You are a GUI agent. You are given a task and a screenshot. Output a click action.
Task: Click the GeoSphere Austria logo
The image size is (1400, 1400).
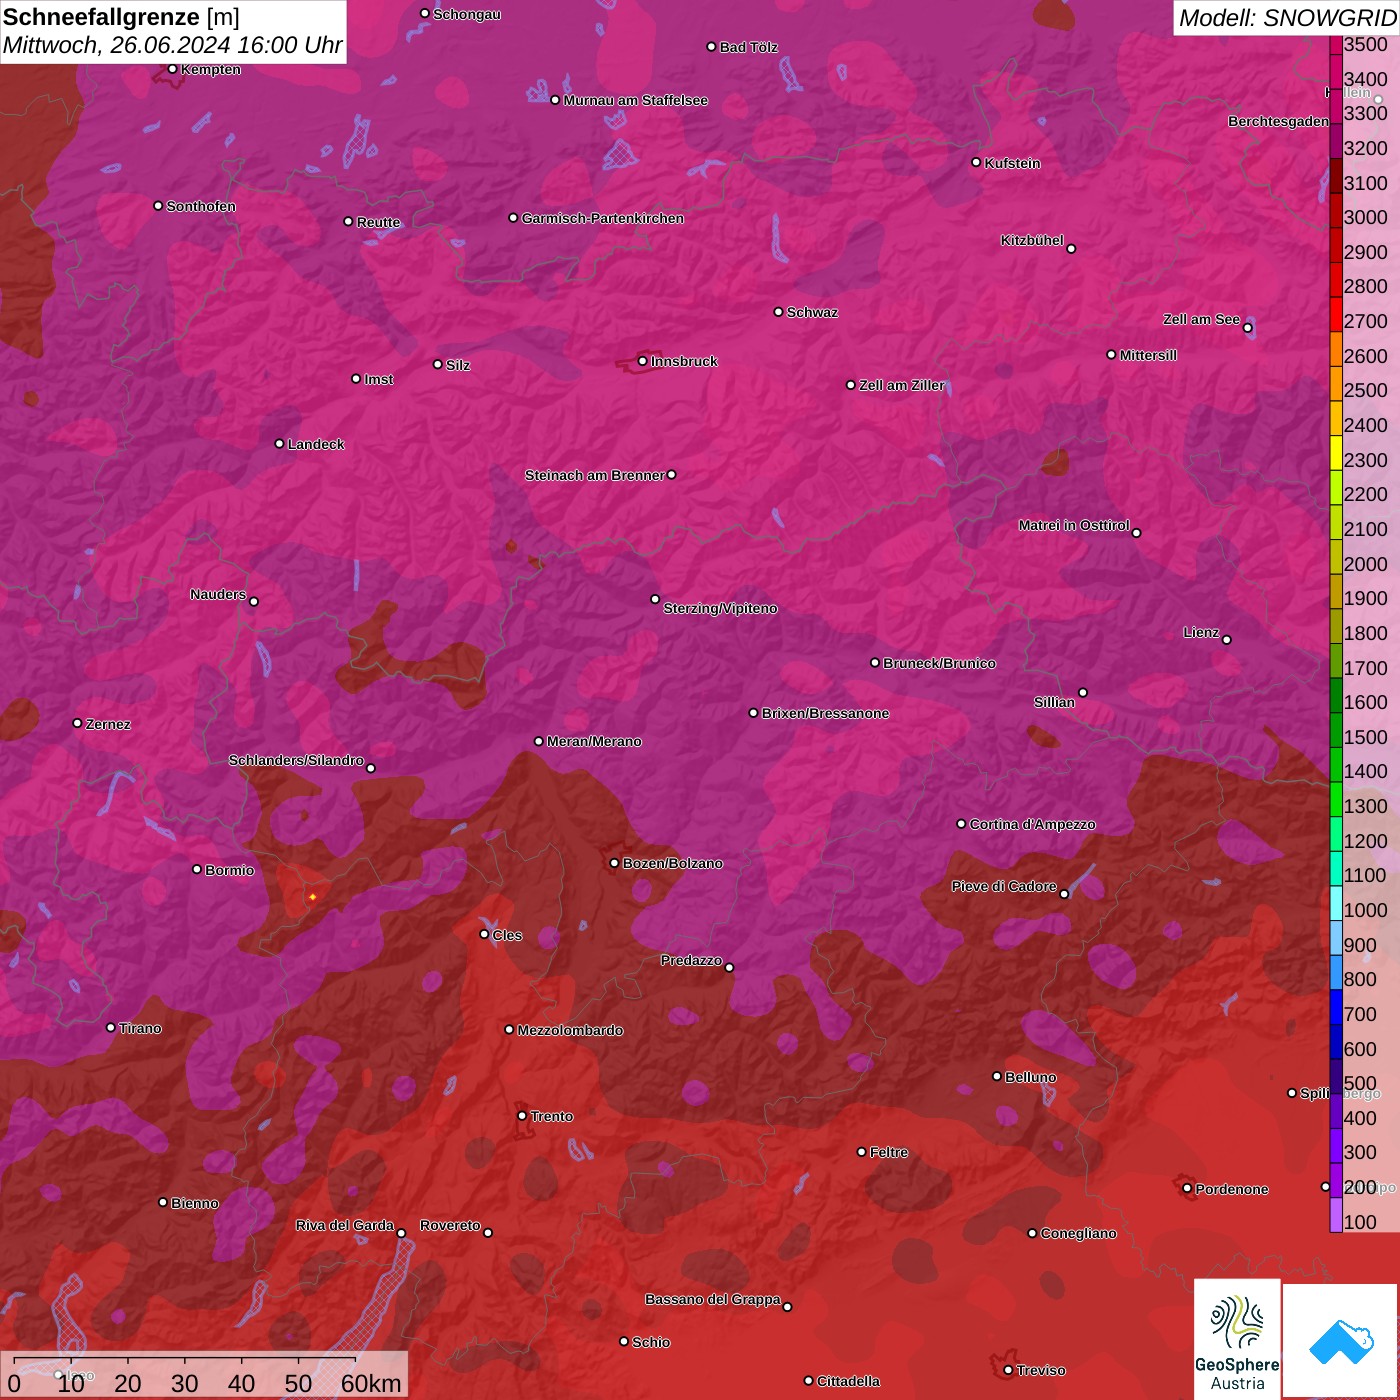coord(1237,1340)
